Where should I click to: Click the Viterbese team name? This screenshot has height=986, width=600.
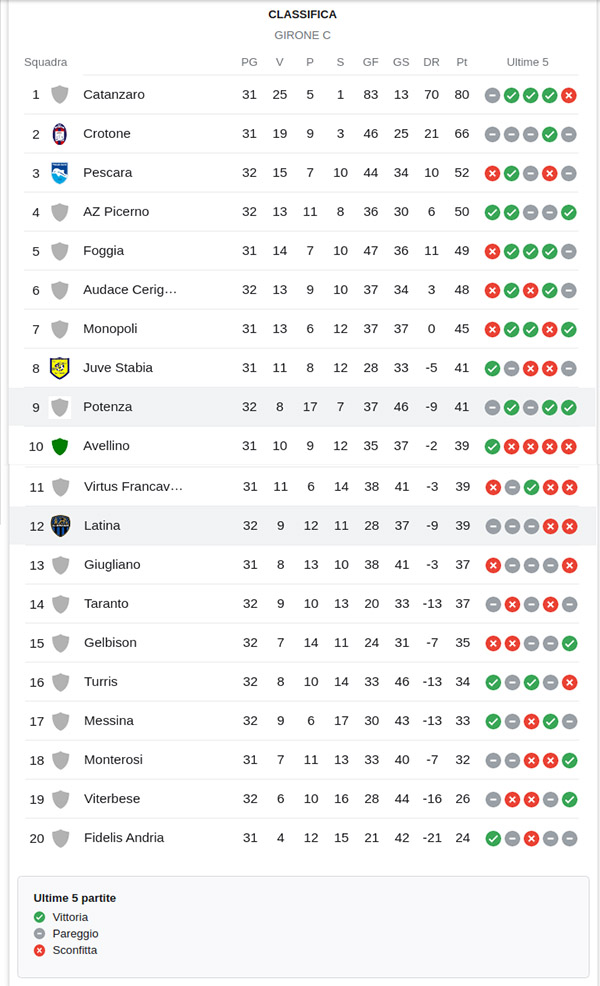click(112, 799)
